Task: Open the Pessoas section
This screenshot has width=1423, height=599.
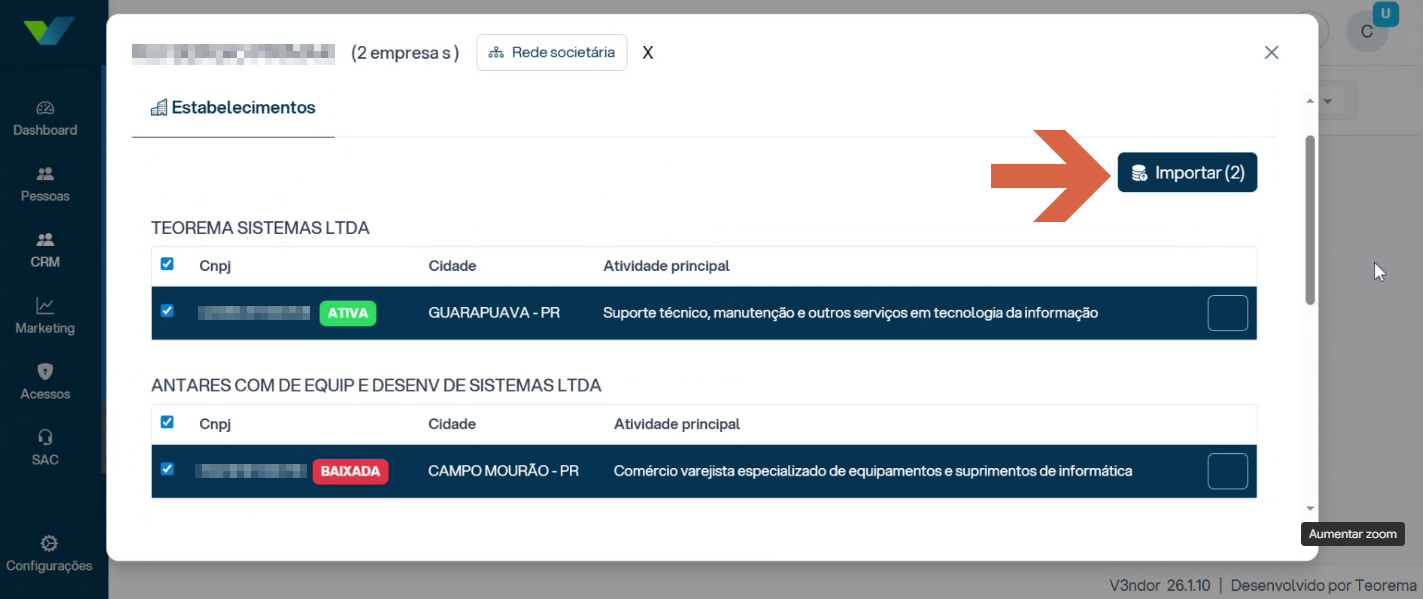Action: tap(45, 185)
